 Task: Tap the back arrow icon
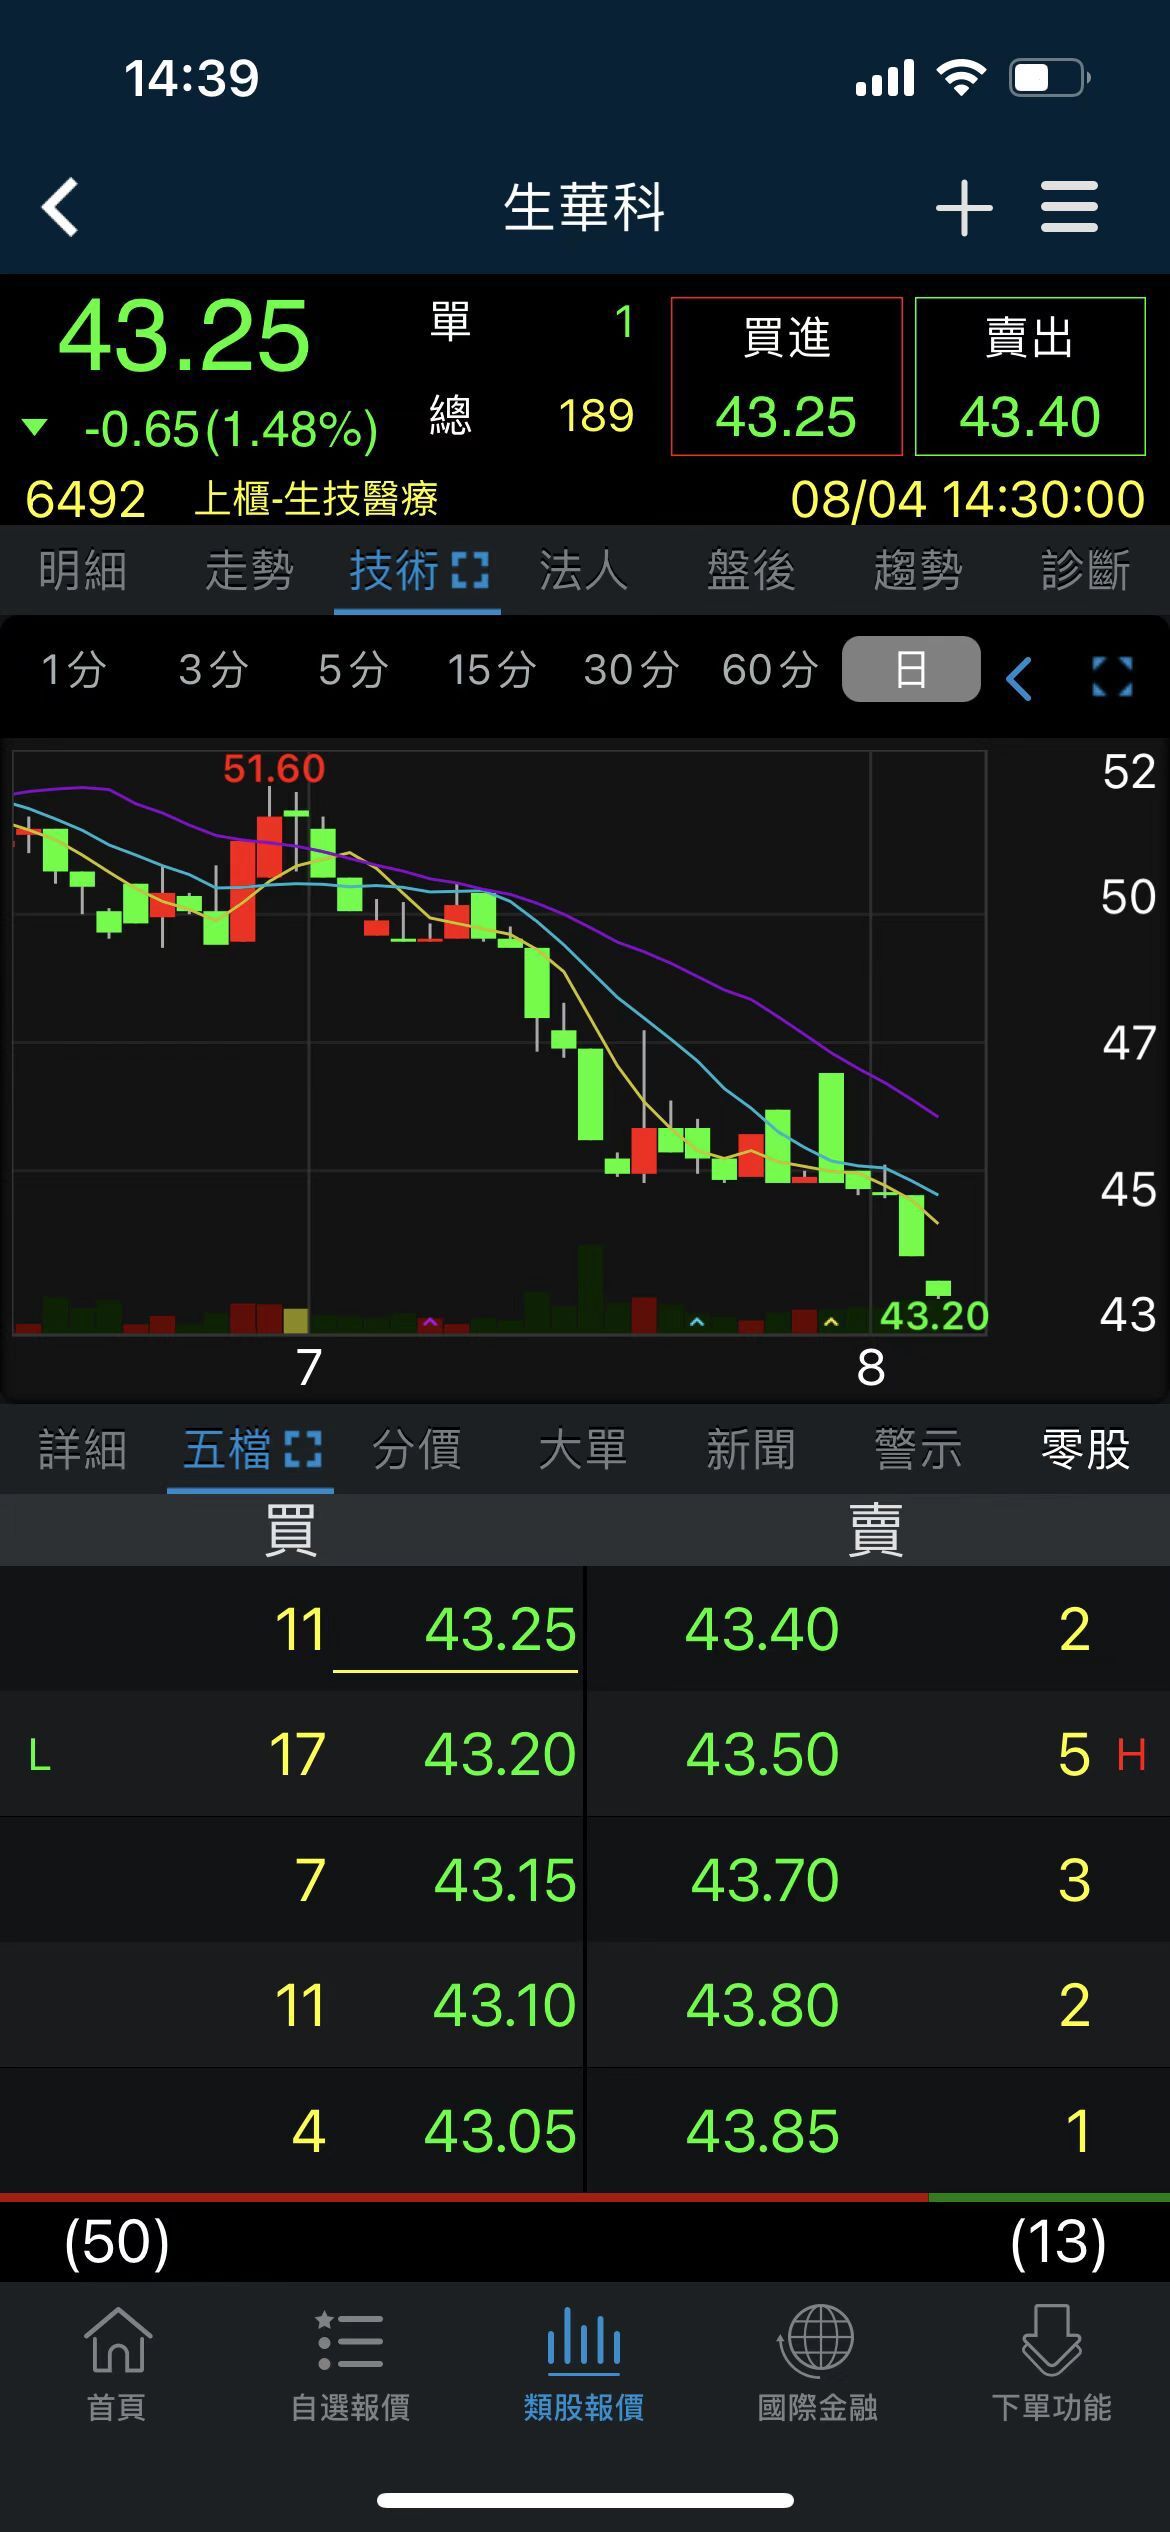pos(60,208)
